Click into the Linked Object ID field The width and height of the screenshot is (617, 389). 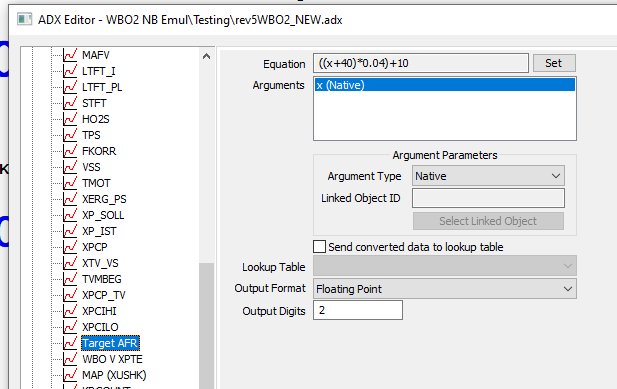[488, 198]
